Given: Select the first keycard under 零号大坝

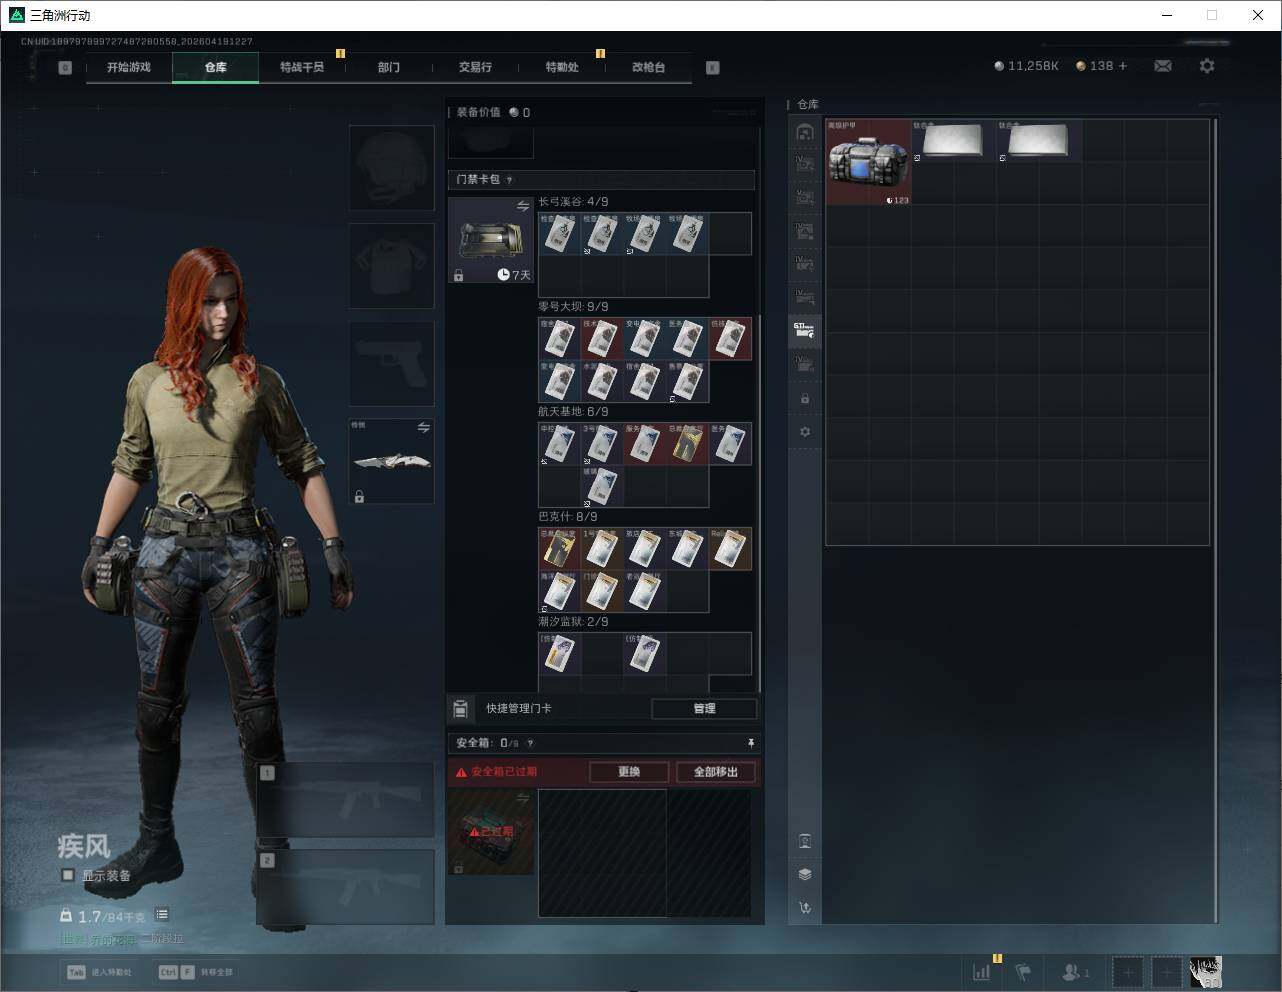Looking at the screenshot, I should (x=560, y=339).
